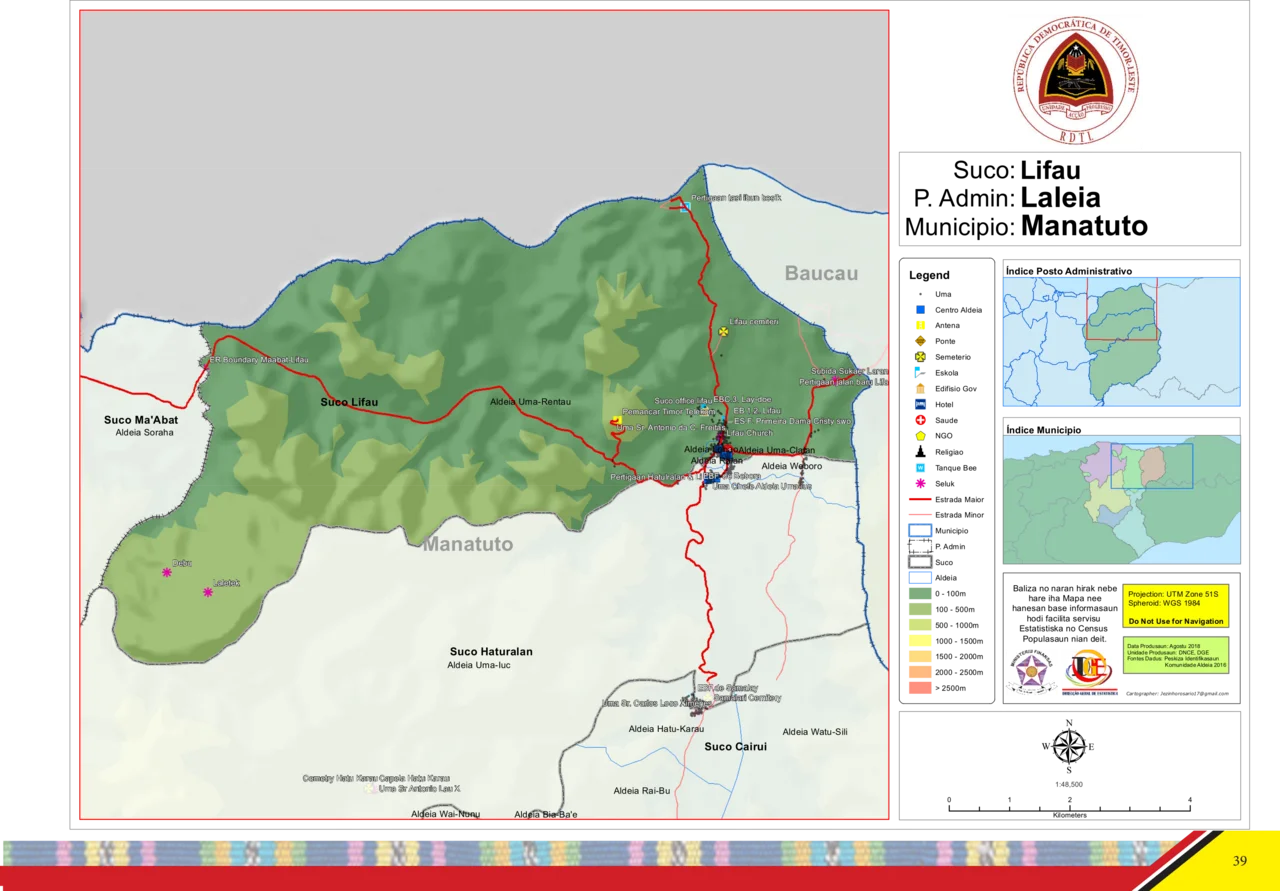This screenshot has height=891, width=1280.
Task: Click the RDTL national emblem logo
Action: tap(1075, 79)
